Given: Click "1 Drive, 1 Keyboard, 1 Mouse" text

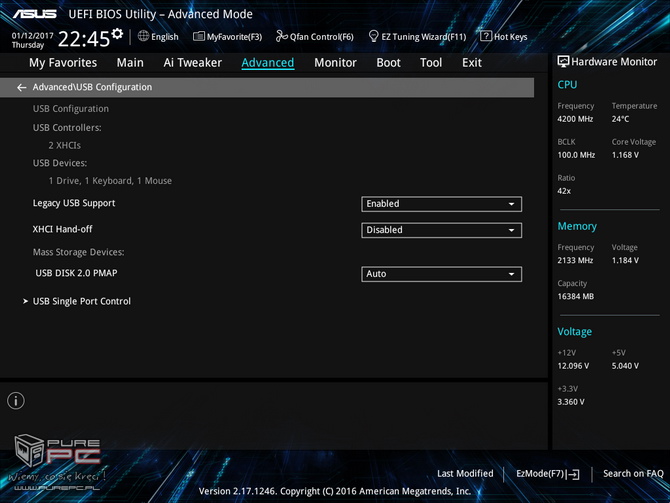Looking at the screenshot, I should [x=110, y=181].
